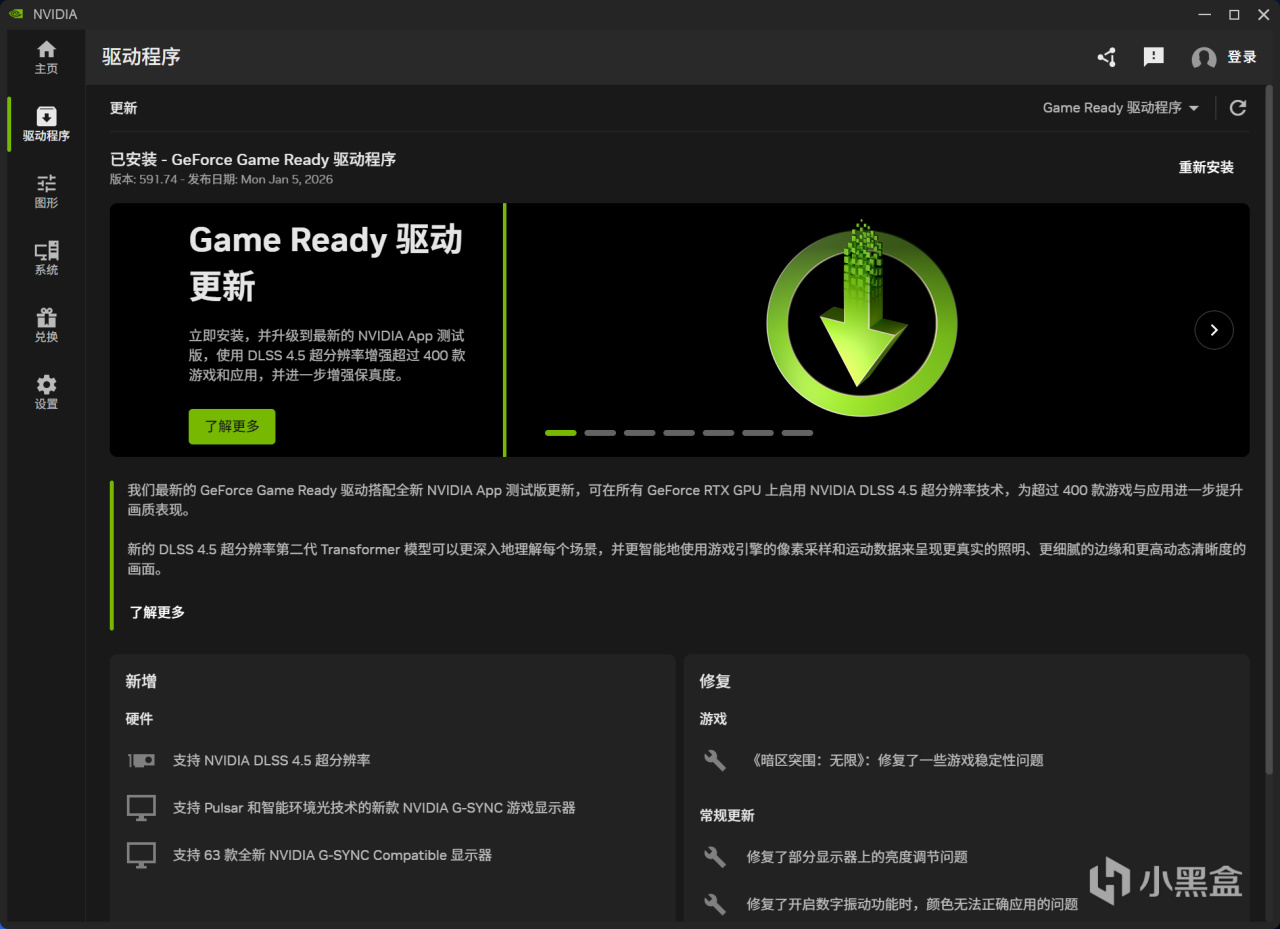Select the first green carousel indicator
Image resolution: width=1280 pixels, height=929 pixels.
(561, 433)
